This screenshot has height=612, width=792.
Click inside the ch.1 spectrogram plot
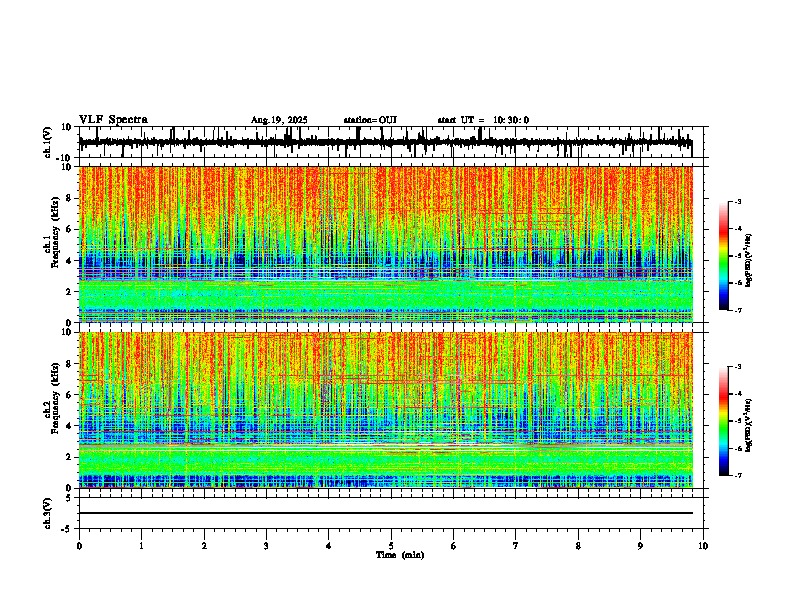point(385,244)
